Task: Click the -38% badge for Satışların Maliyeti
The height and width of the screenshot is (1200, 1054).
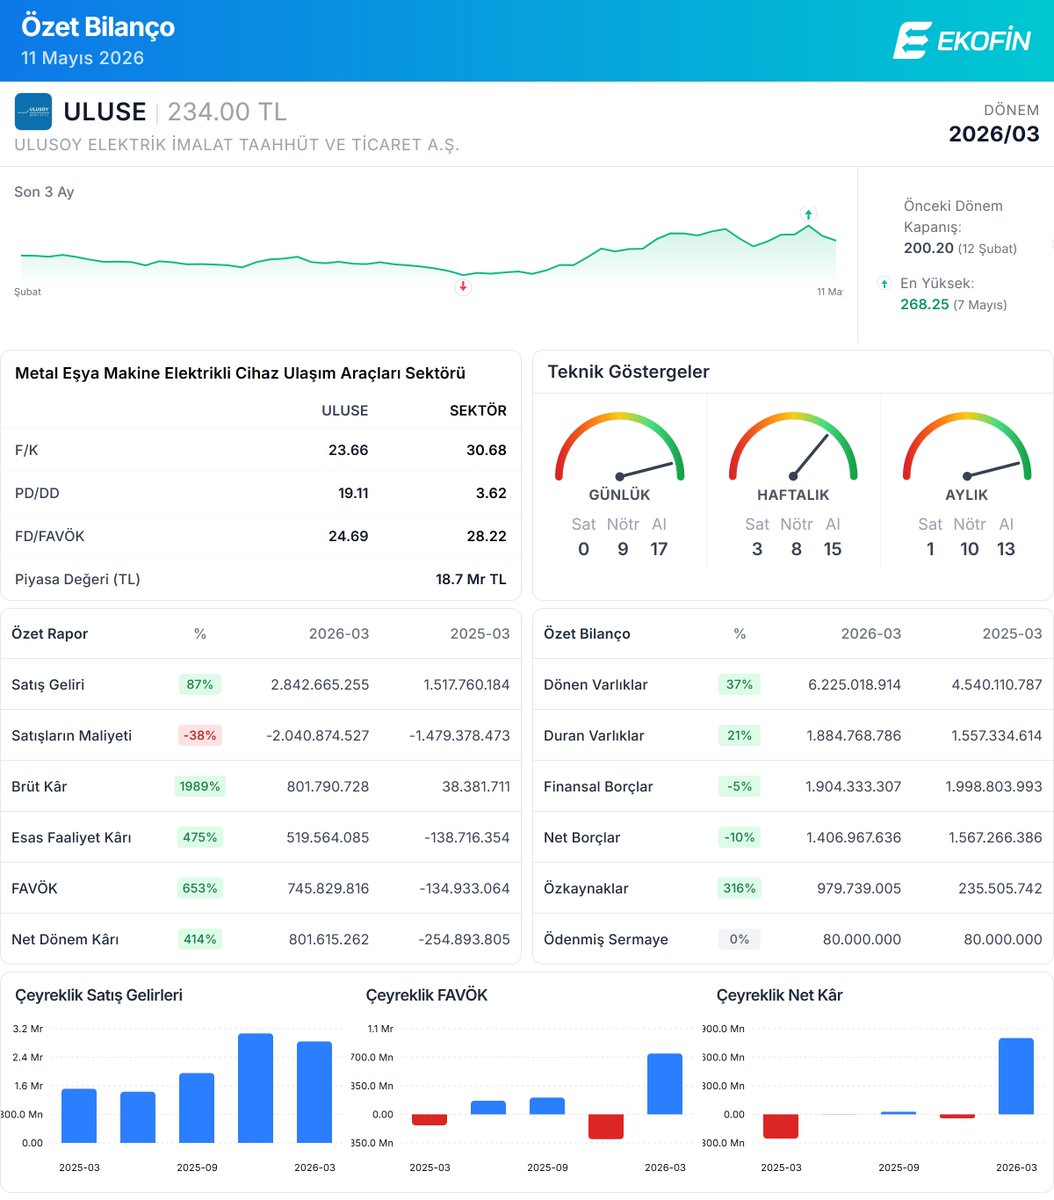Action: [x=200, y=735]
